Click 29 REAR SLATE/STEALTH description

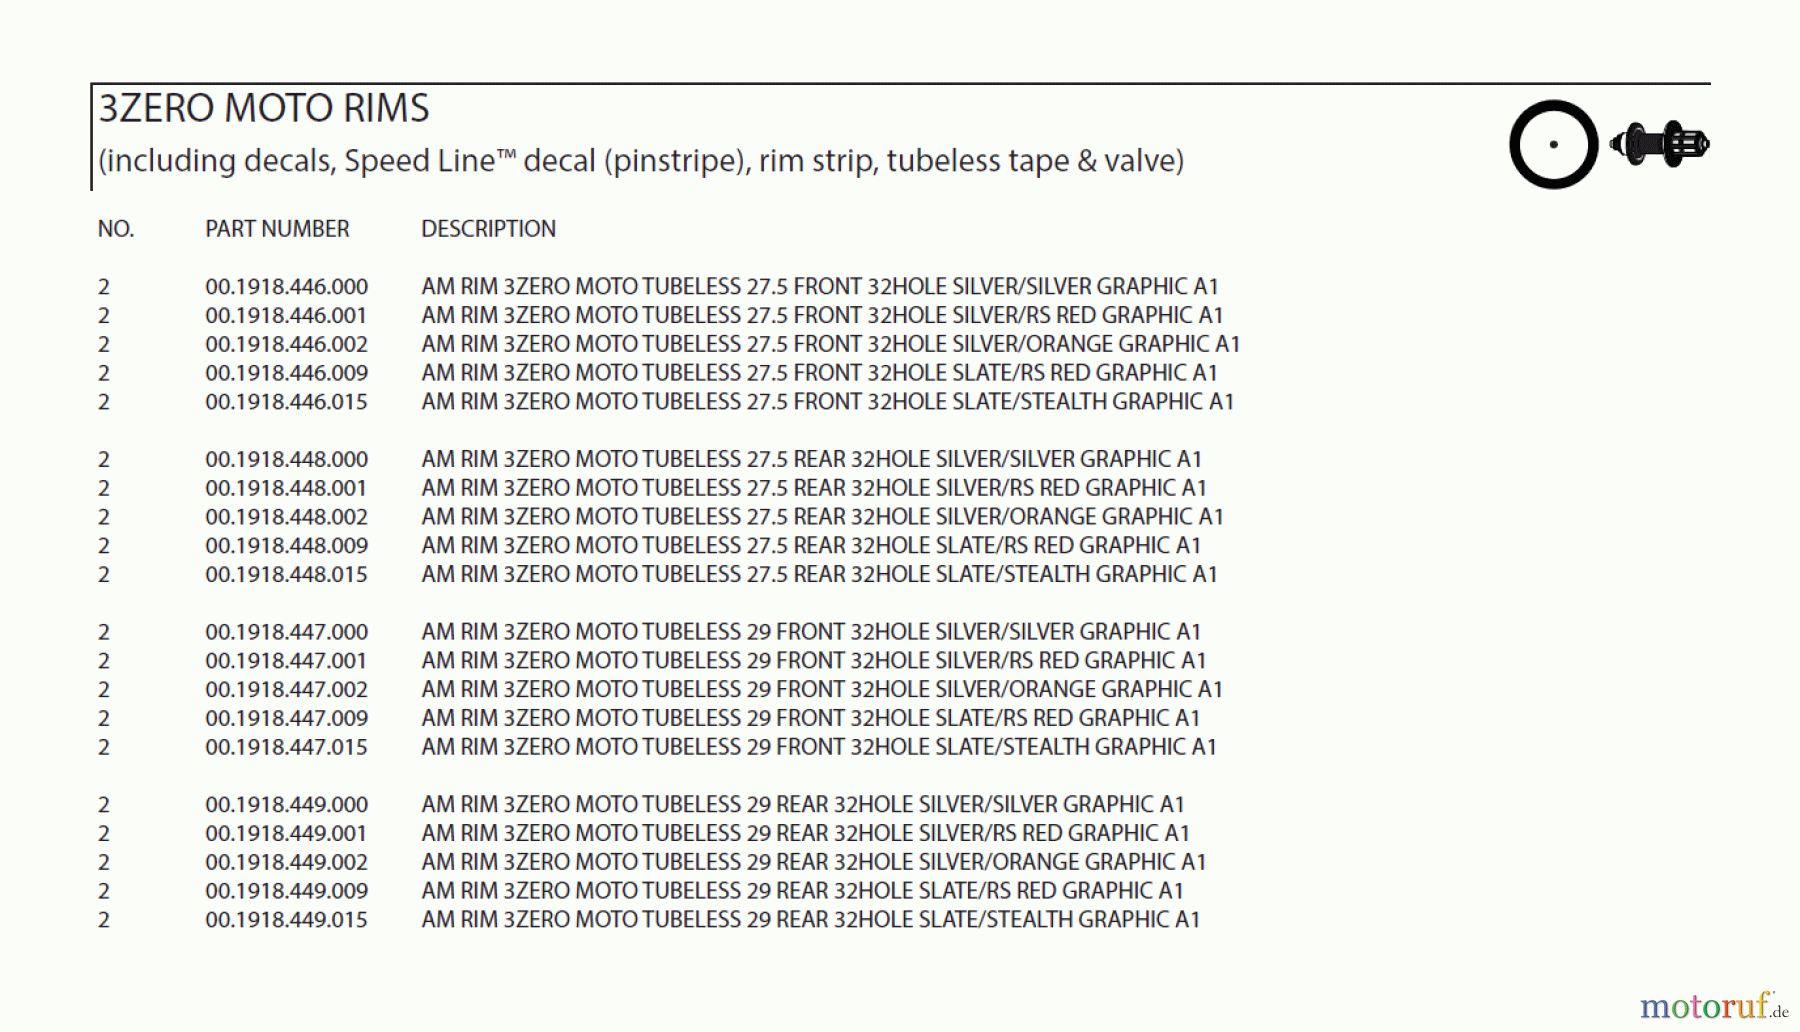pos(810,920)
